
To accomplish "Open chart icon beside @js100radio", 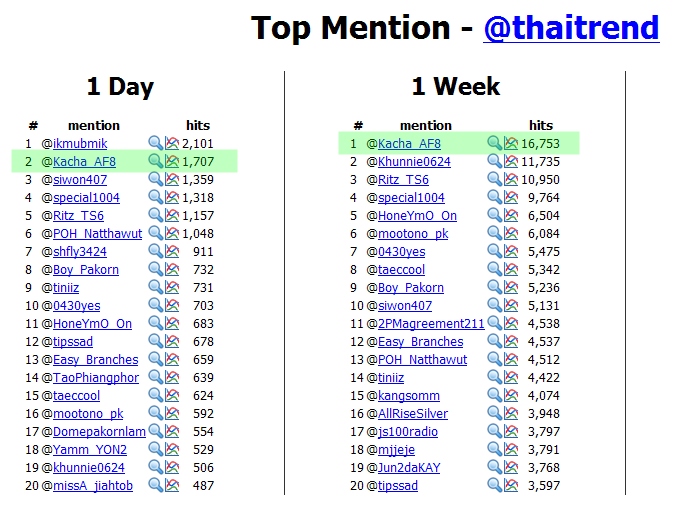I will 511,431.
